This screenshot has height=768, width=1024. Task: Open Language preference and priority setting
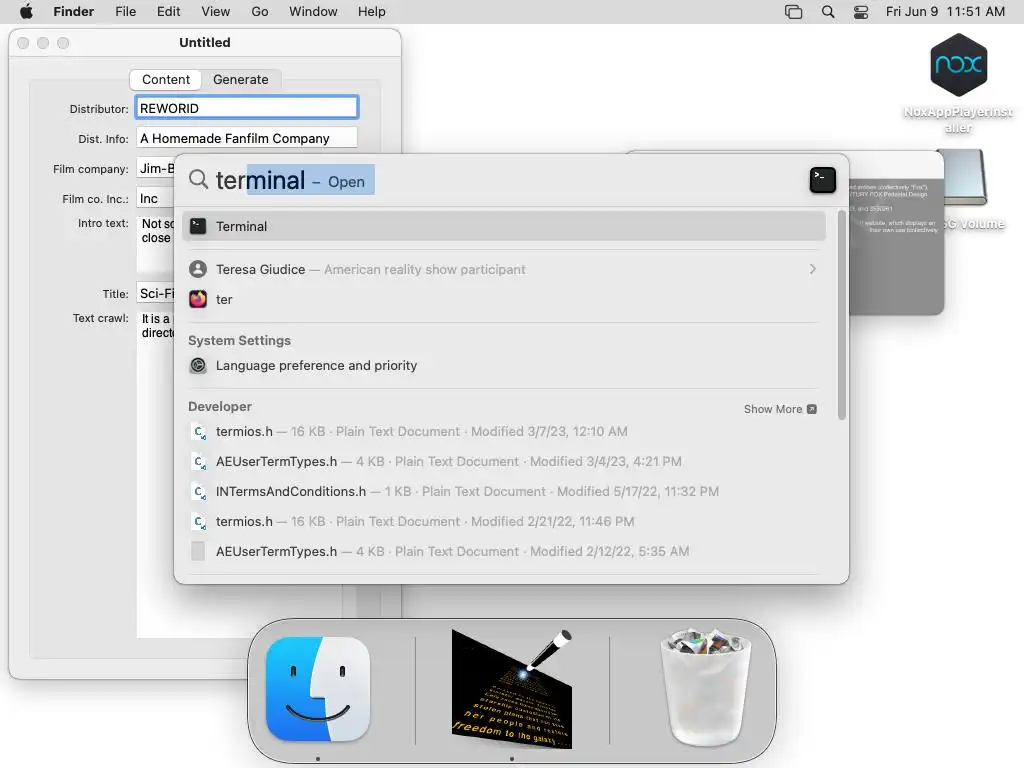[504, 366]
